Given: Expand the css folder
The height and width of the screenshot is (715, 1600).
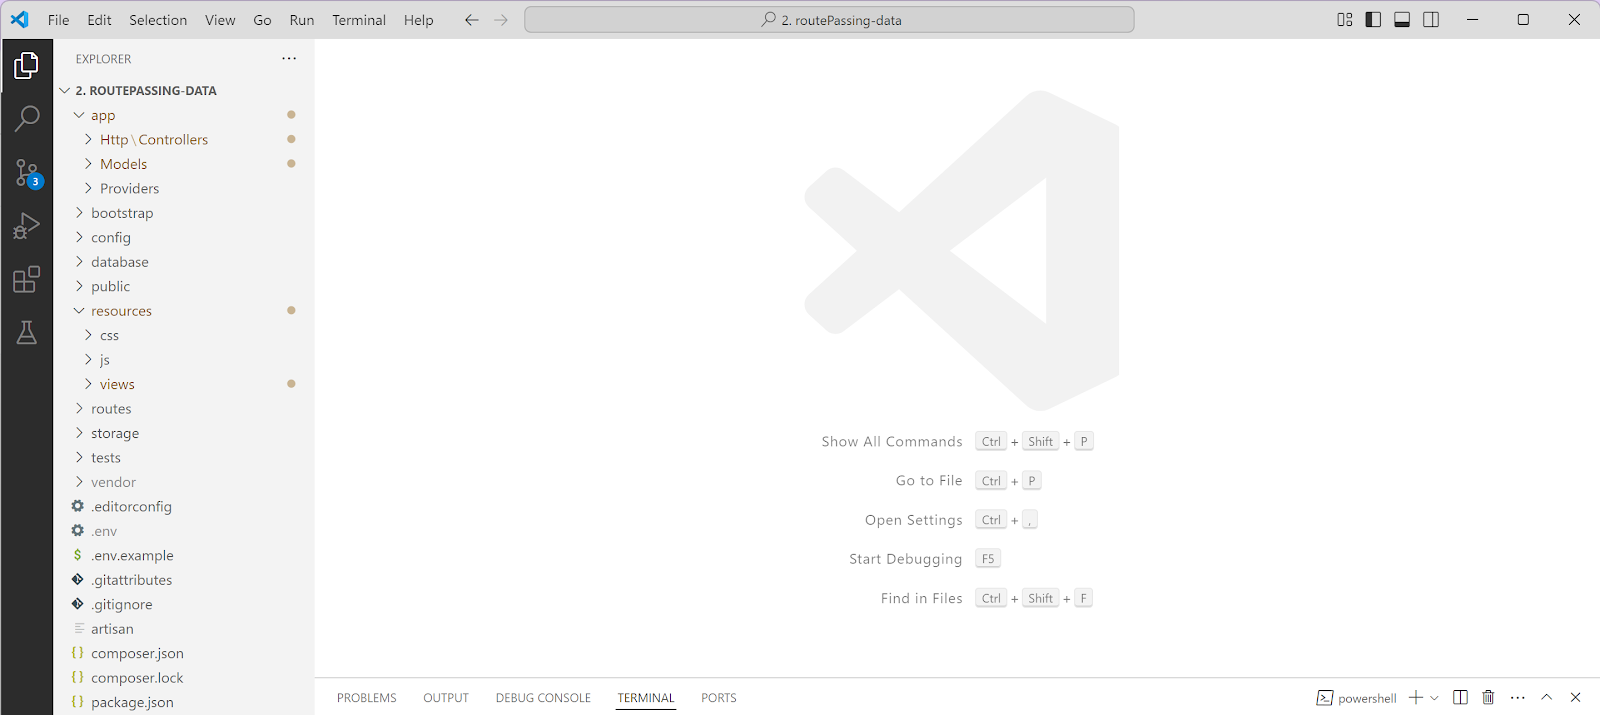Looking at the screenshot, I should pyautogui.click(x=184, y=336).
